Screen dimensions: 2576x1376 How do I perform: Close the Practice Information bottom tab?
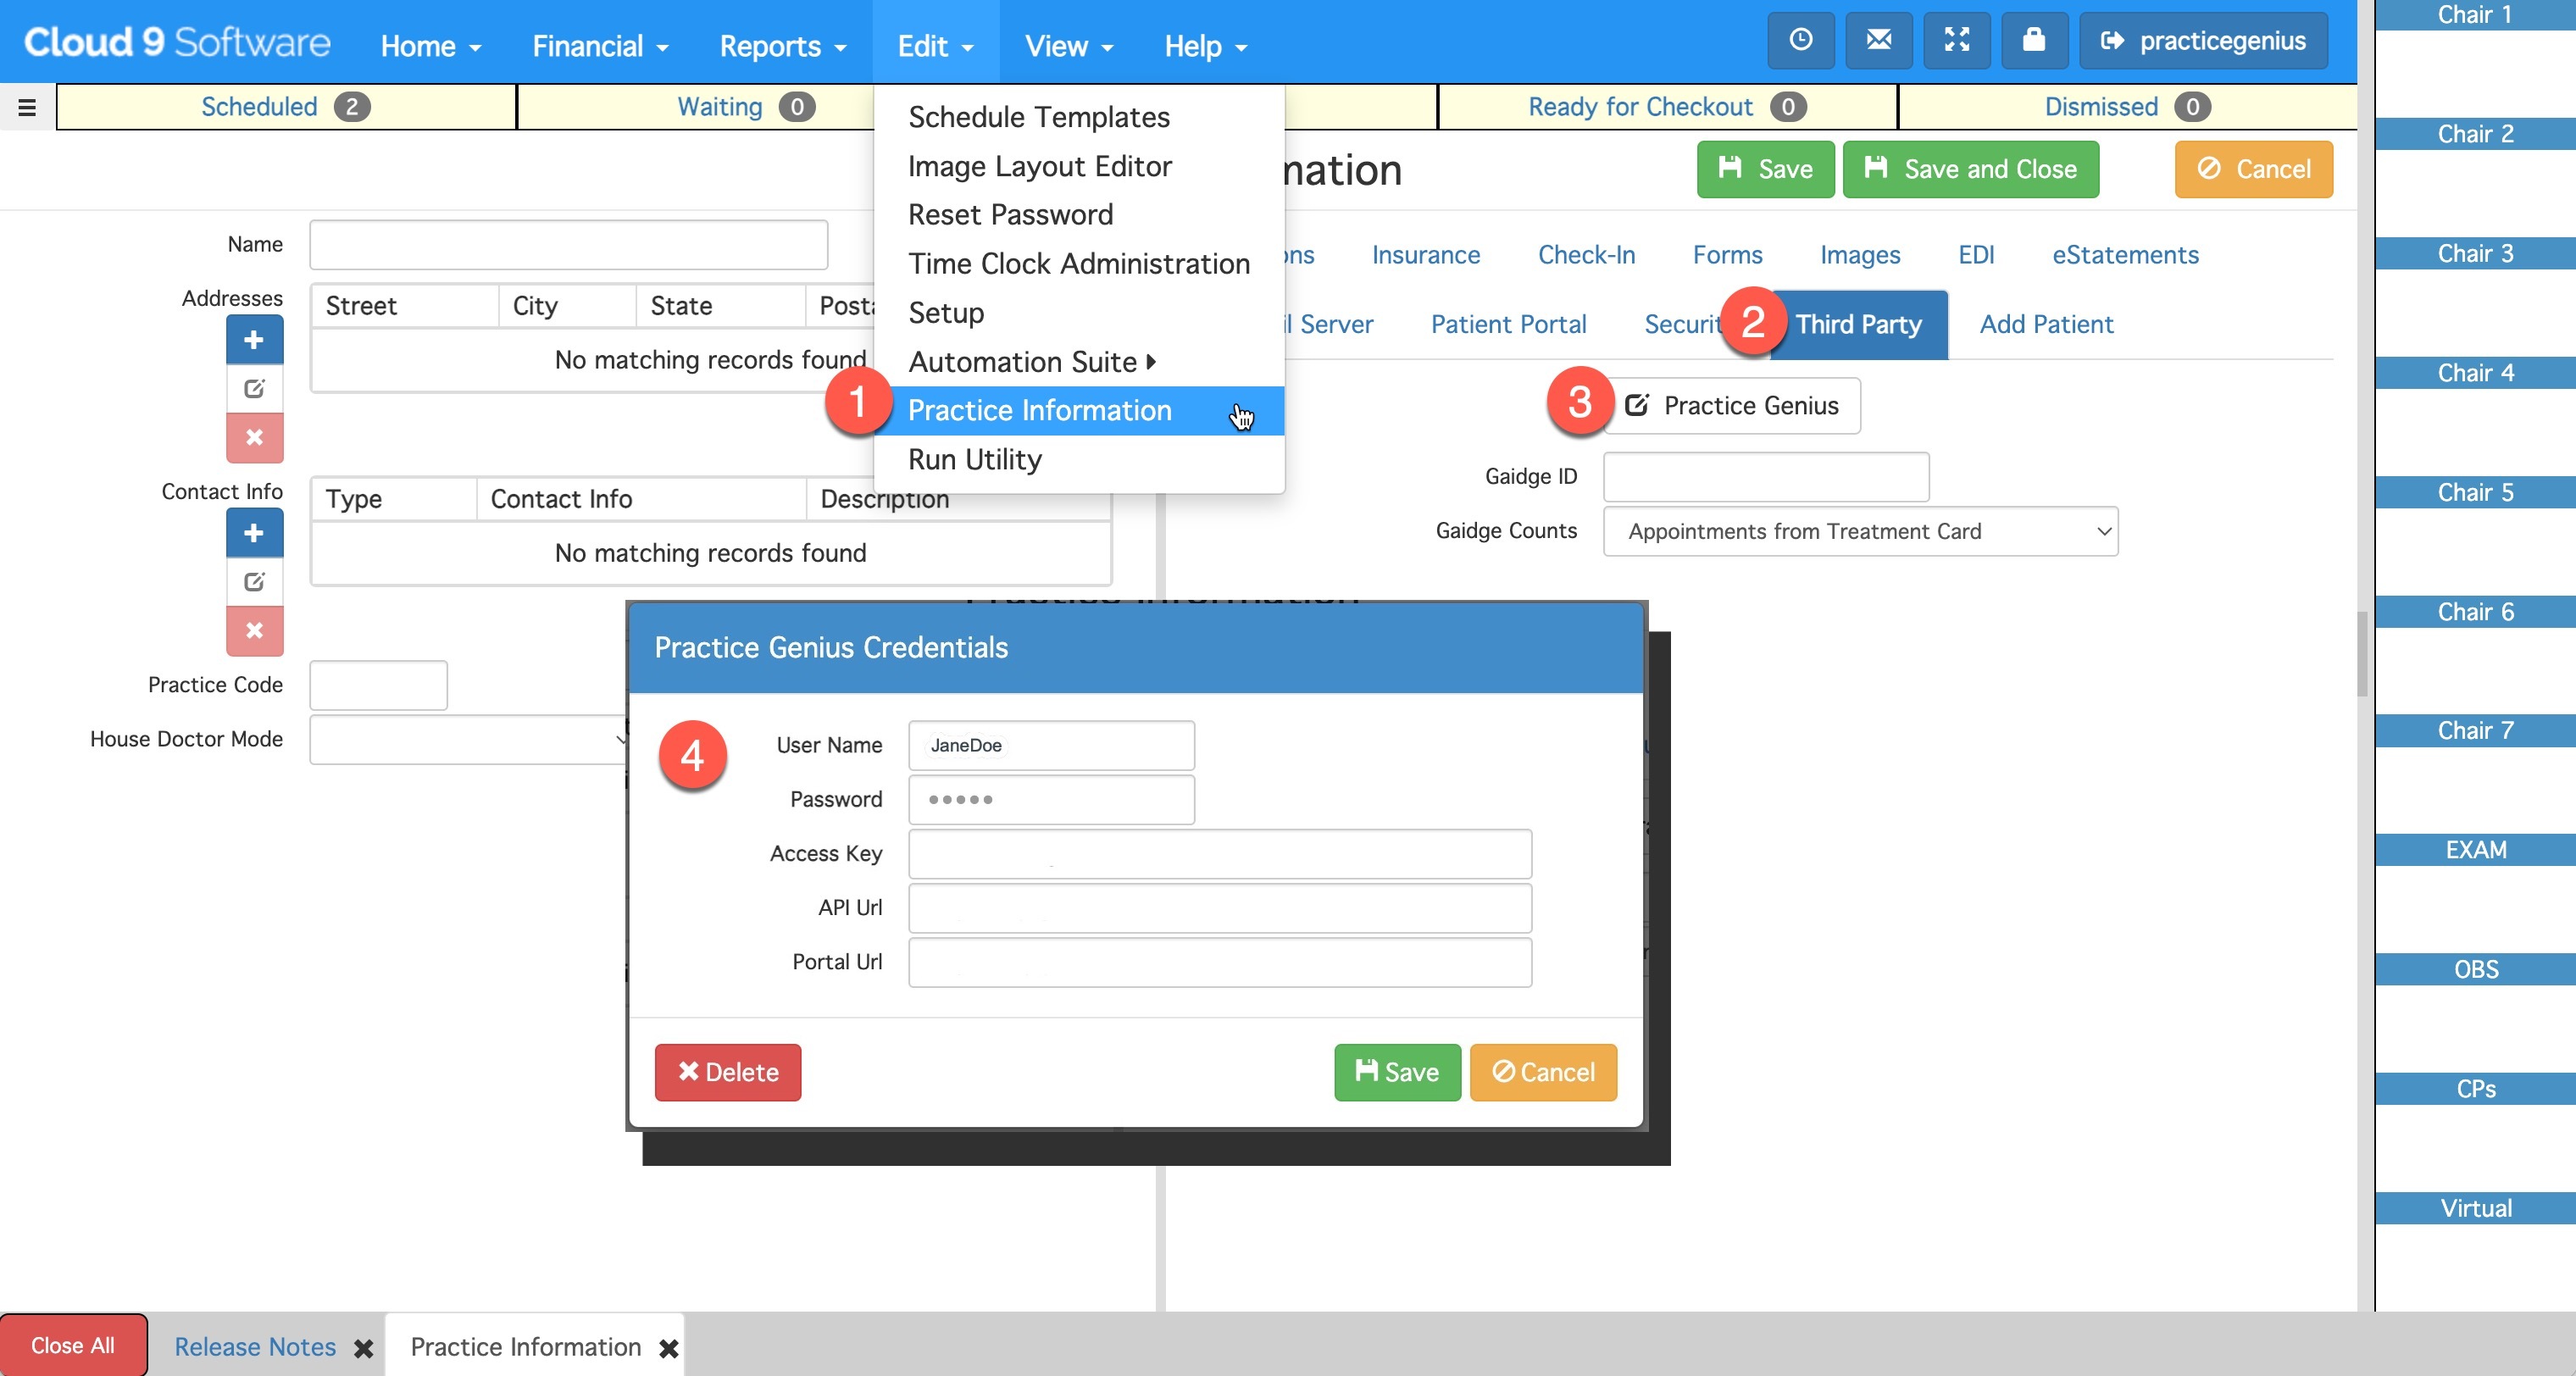(x=669, y=1348)
